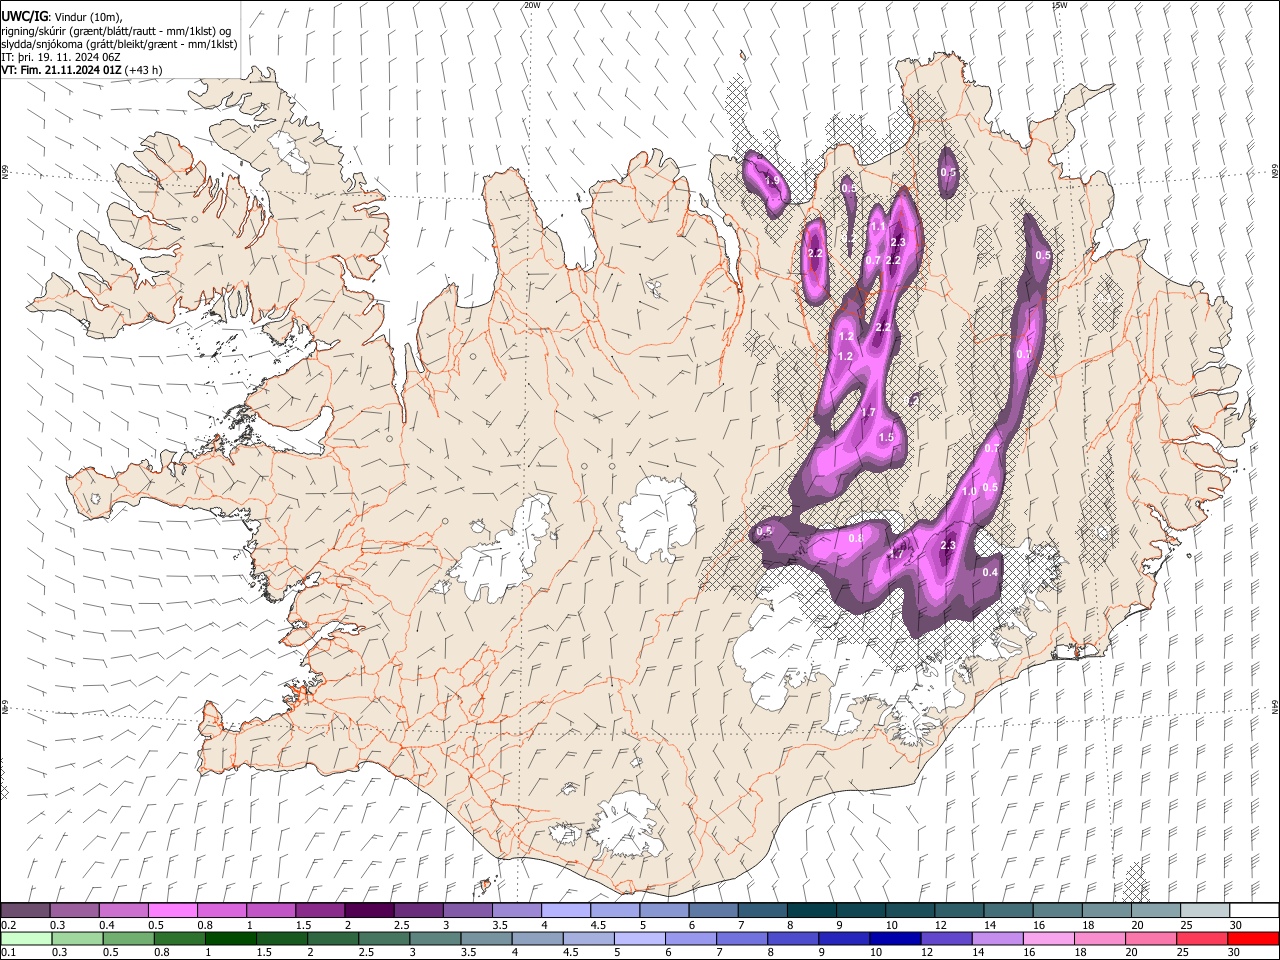Click the 'VT: Fim. 21.11.2024 01Z (+43 h)' line
The width and height of the screenshot is (1280, 960).
[82, 70]
